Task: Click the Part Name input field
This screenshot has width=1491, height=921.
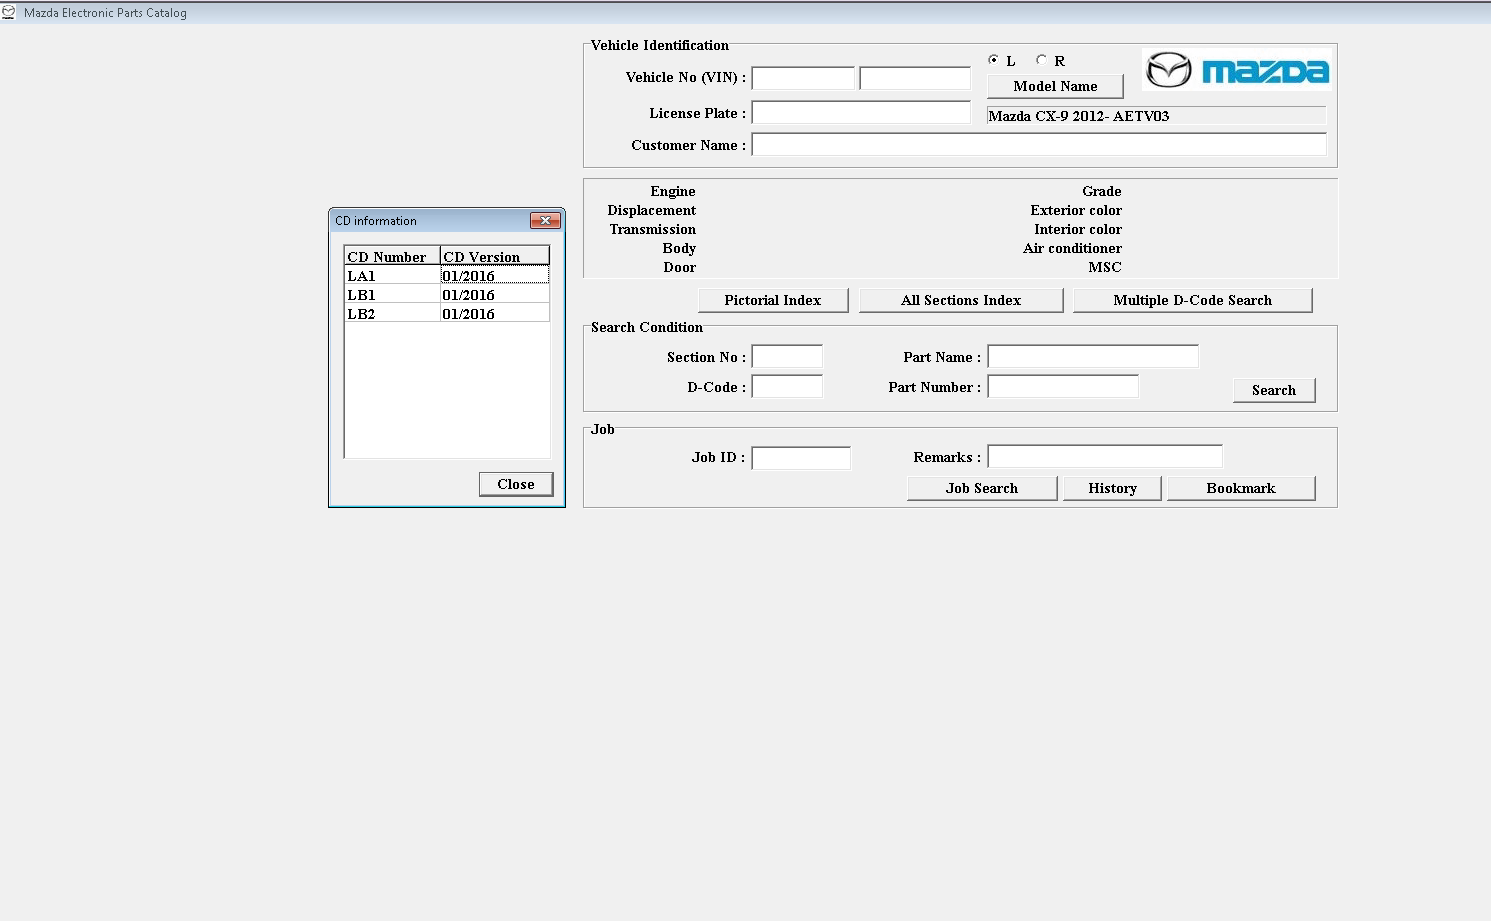Action: (1093, 357)
